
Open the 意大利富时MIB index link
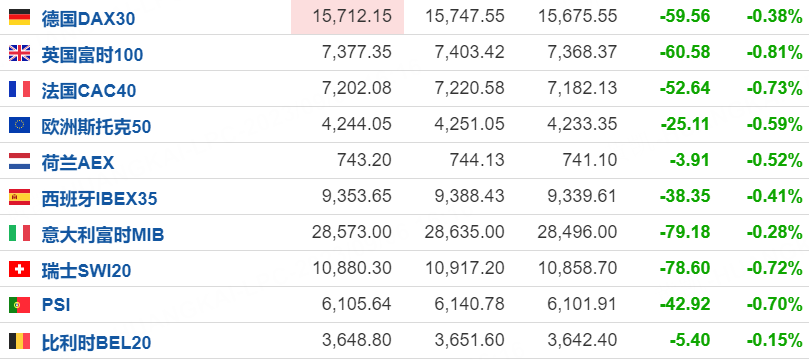[x=103, y=235]
